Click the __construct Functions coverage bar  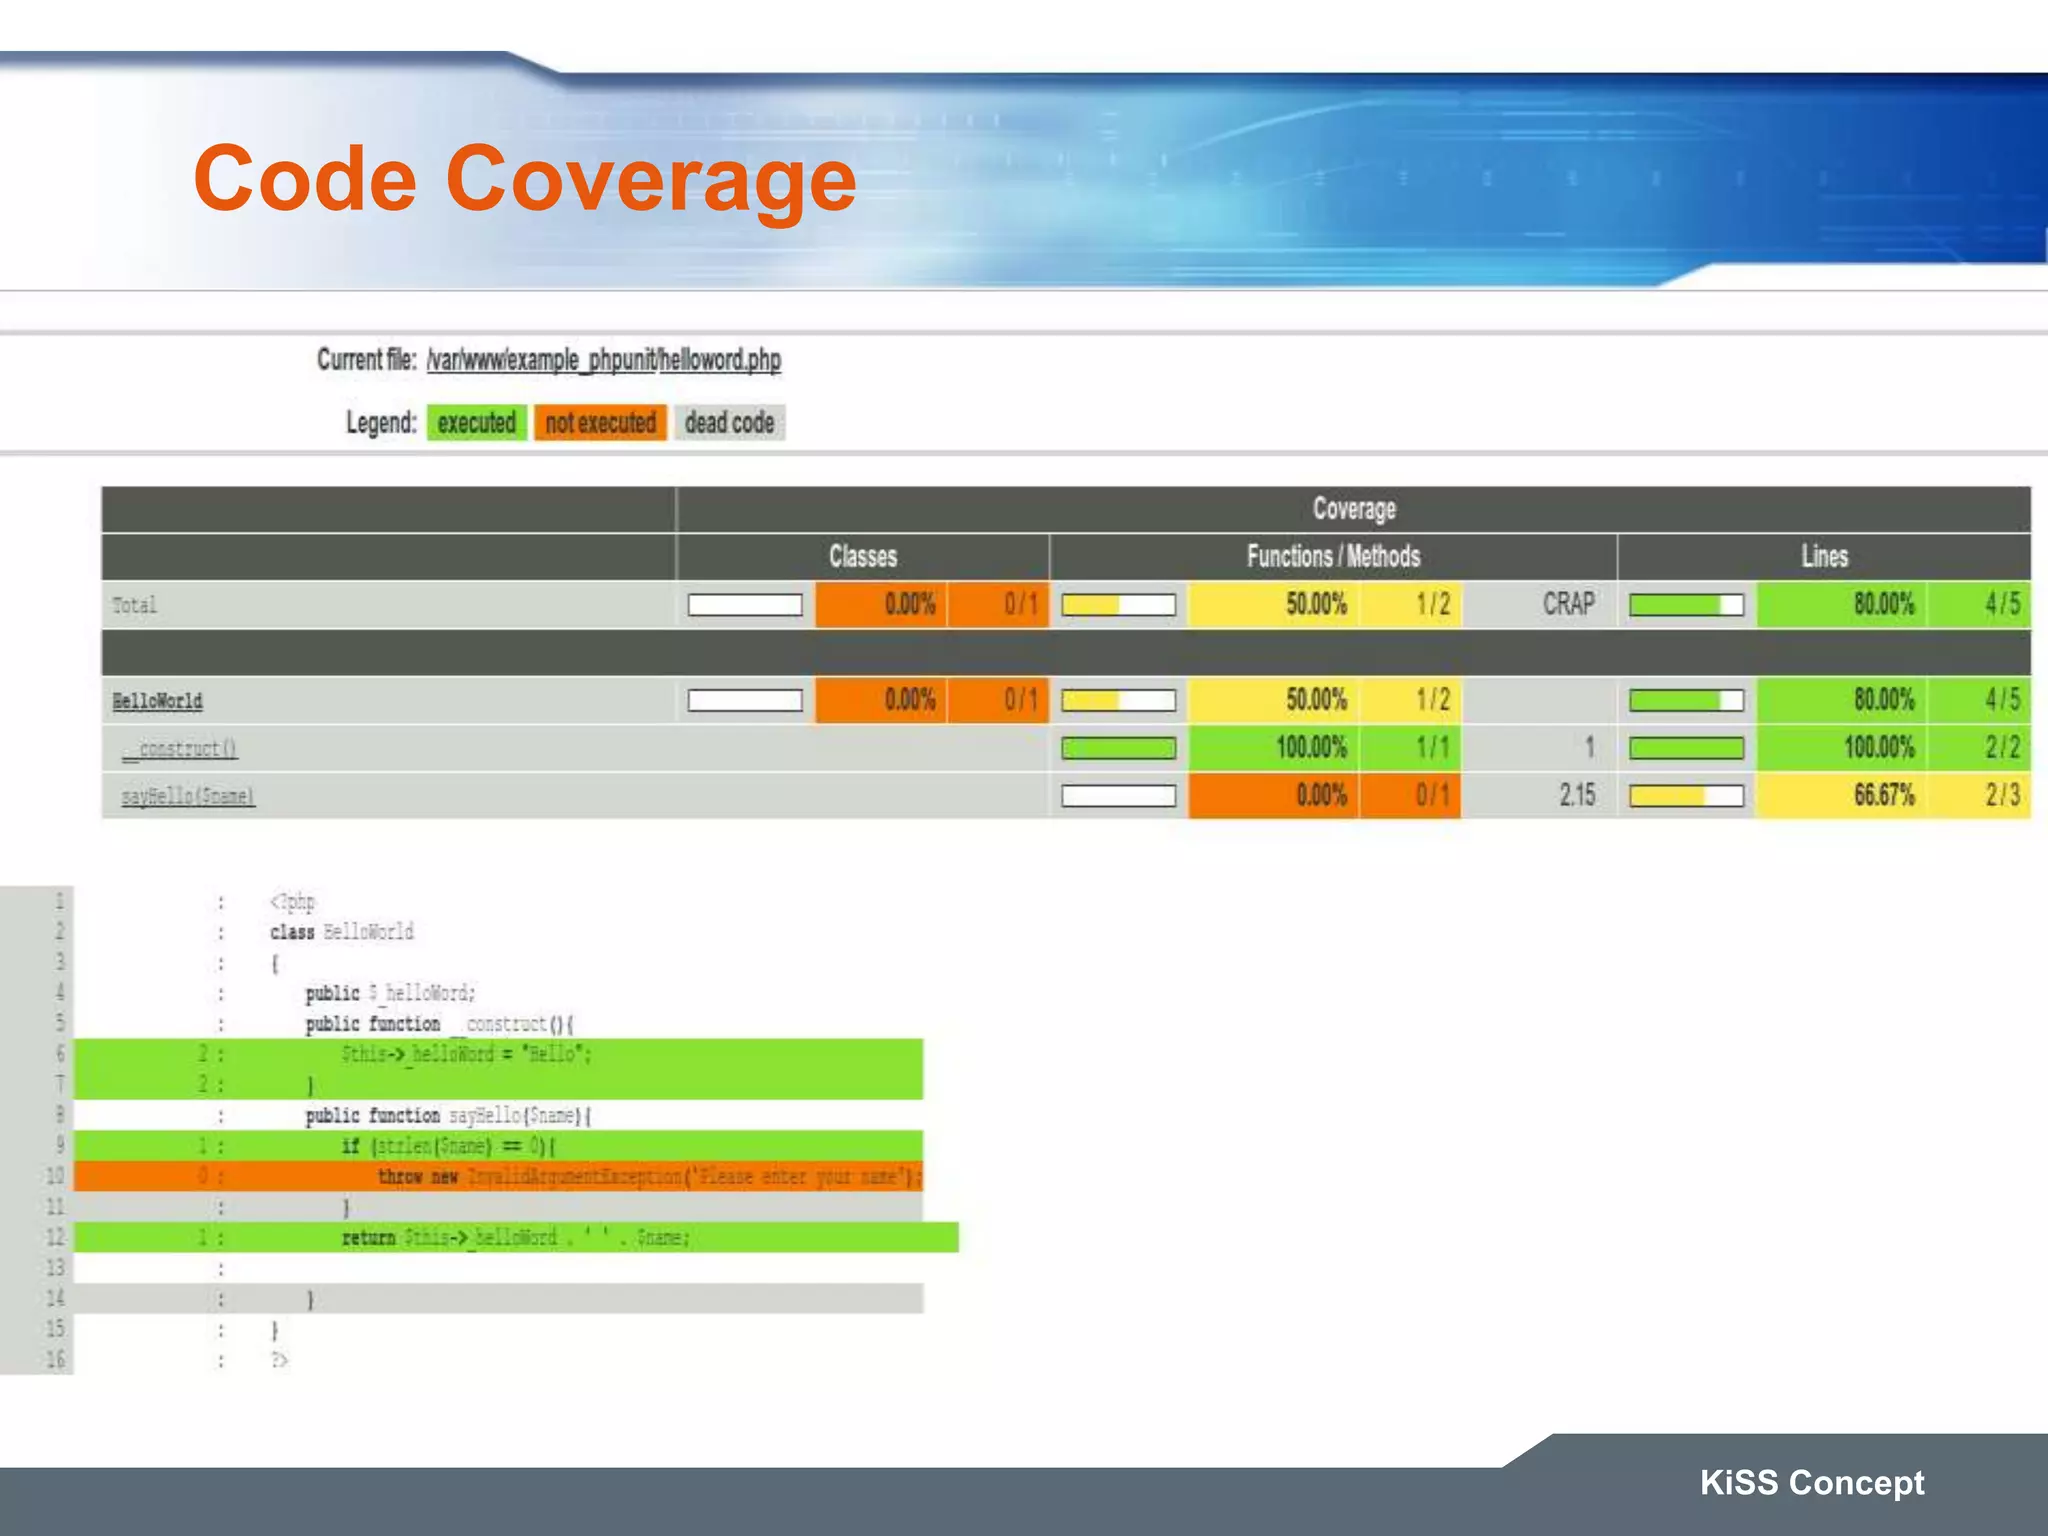click(x=1118, y=748)
